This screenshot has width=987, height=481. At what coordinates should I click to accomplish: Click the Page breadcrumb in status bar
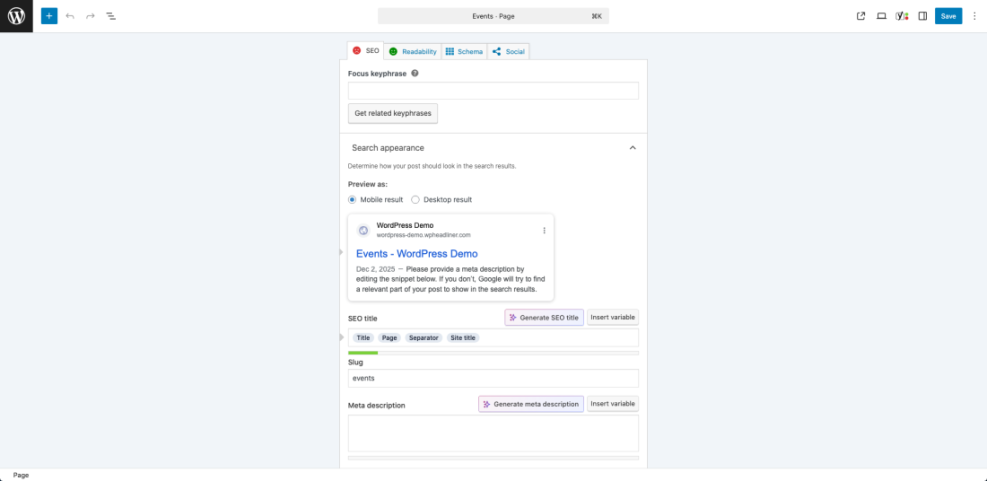(21, 475)
